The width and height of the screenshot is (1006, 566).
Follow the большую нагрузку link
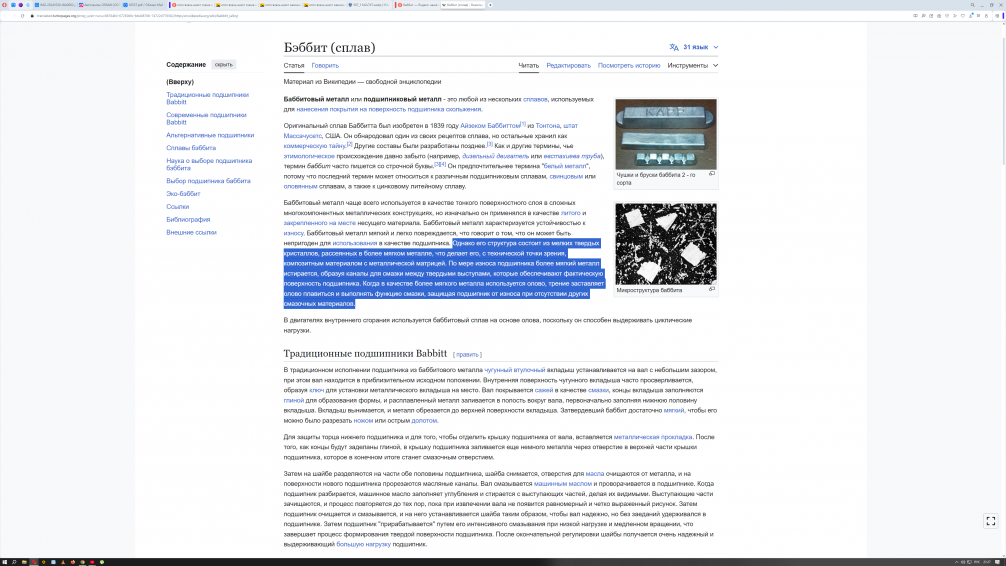(363, 544)
